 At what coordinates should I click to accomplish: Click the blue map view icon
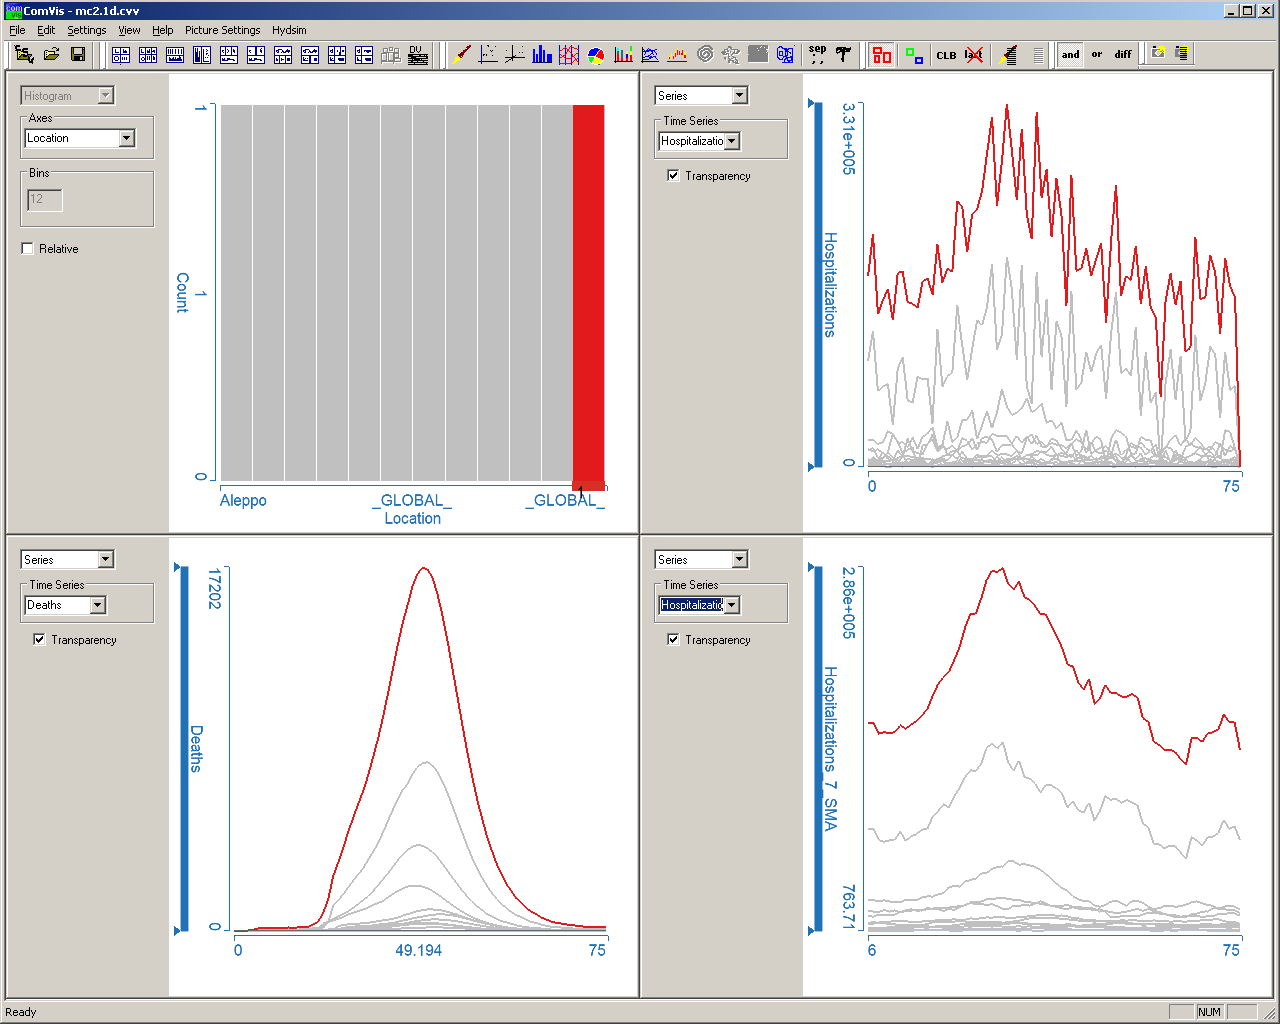(x=785, y=55)
